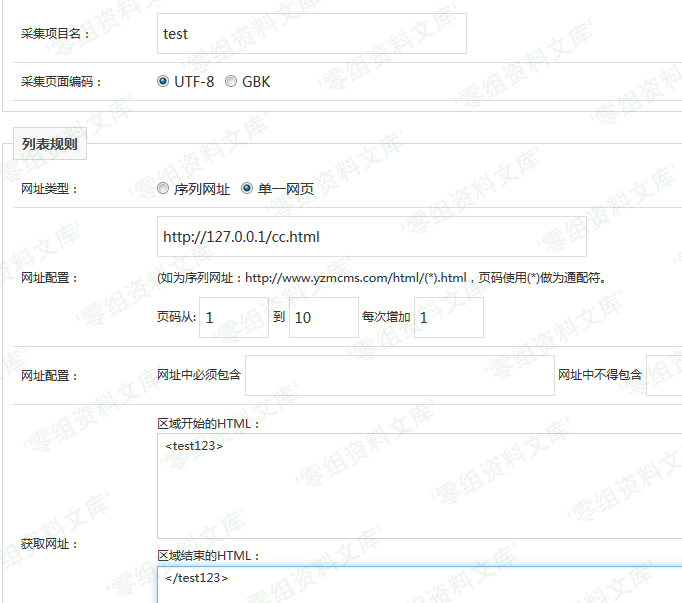Screen dimensions: 682x603
Task: Select the 序列网址 radio option
Action: tap(163, 188)
